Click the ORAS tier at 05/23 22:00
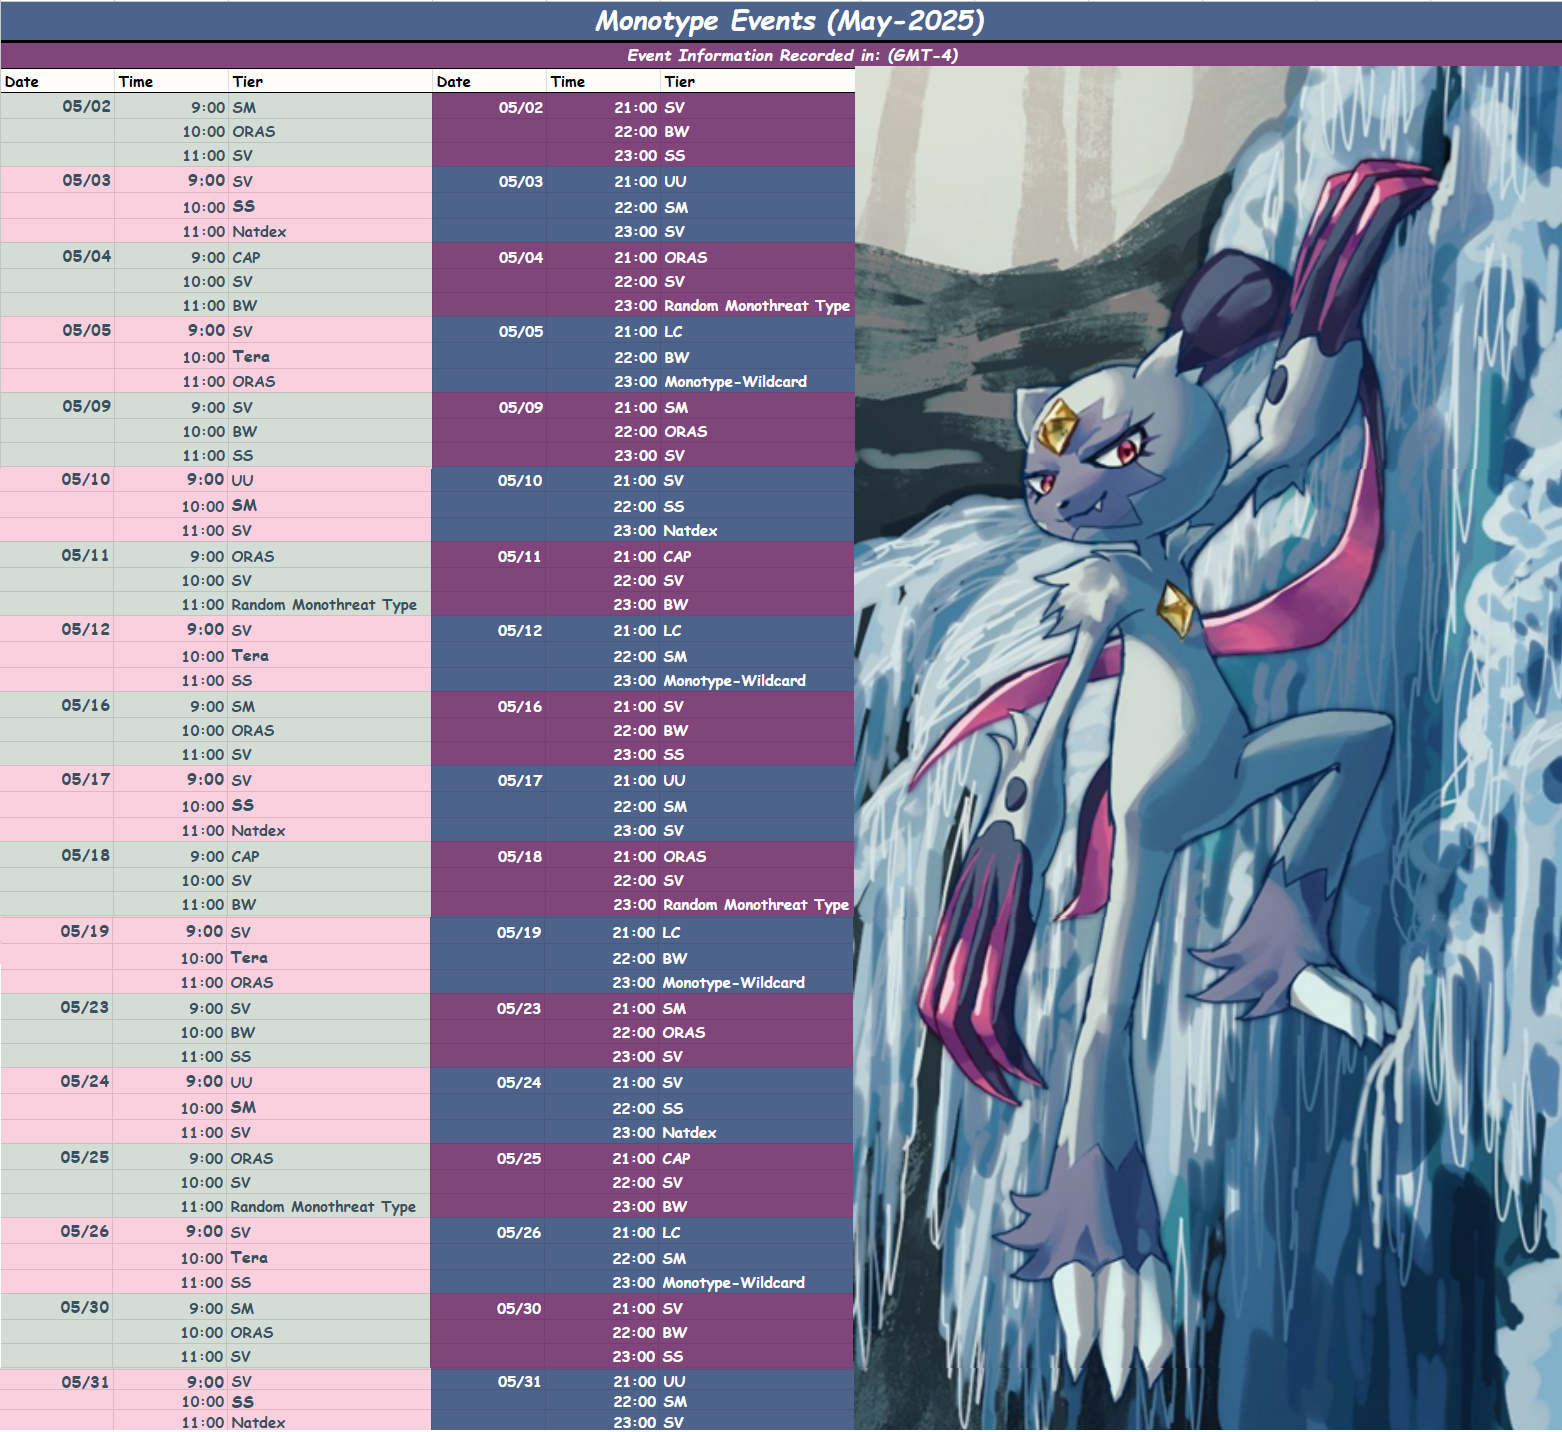The width and height of the screenshot is (1562, 1432). (x=684, y=1032)
